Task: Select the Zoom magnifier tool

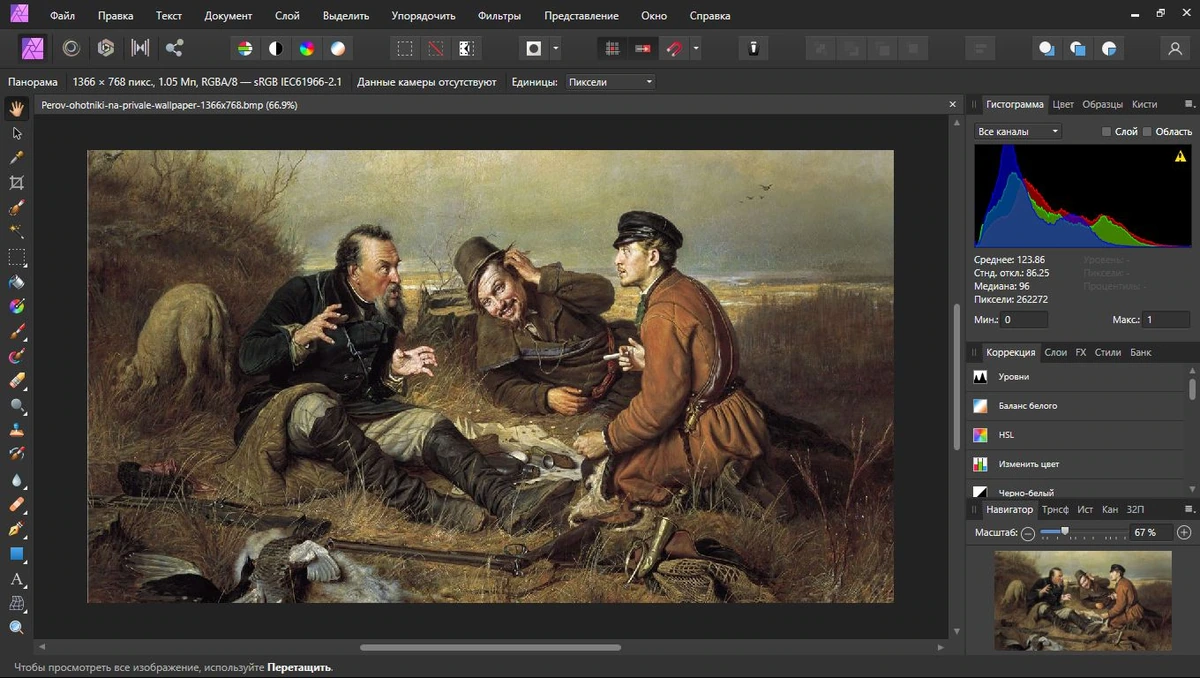Action: (x=16, y=627)
